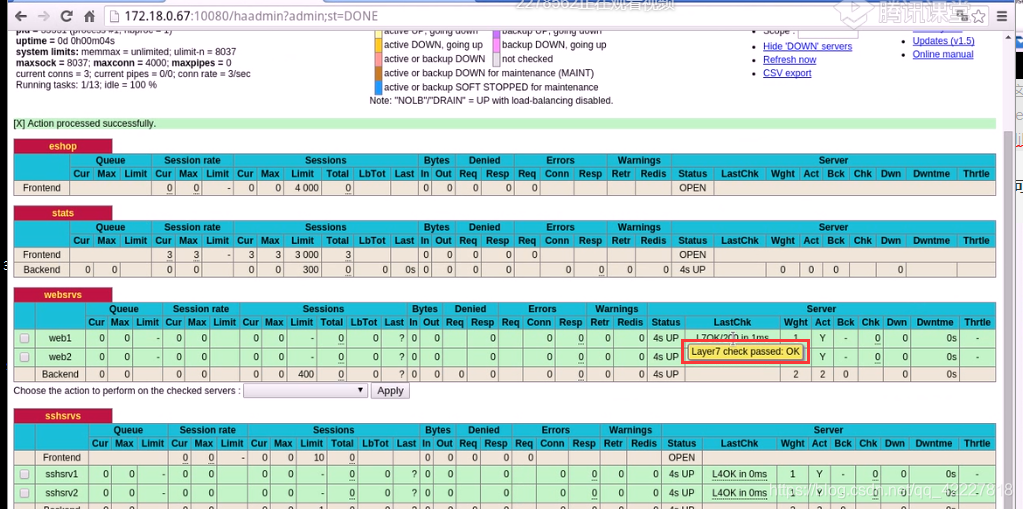
Task: Click the LastChk header in websrvs table
Action: (x=732, y=322)
